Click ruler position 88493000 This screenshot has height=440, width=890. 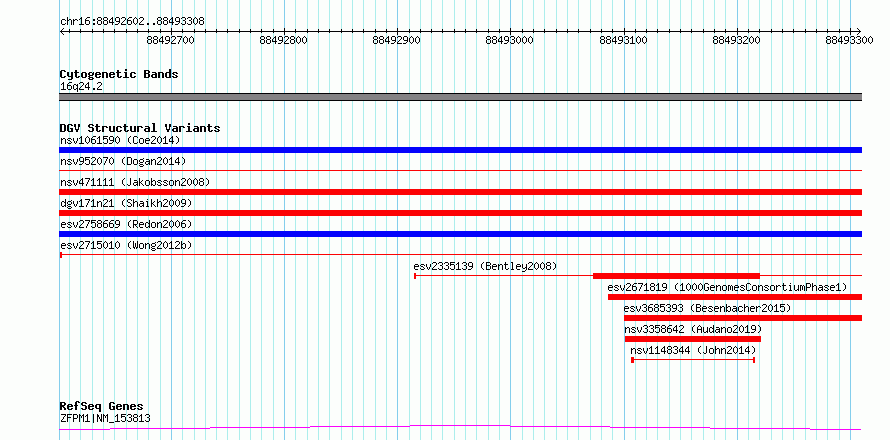[510, 40]
